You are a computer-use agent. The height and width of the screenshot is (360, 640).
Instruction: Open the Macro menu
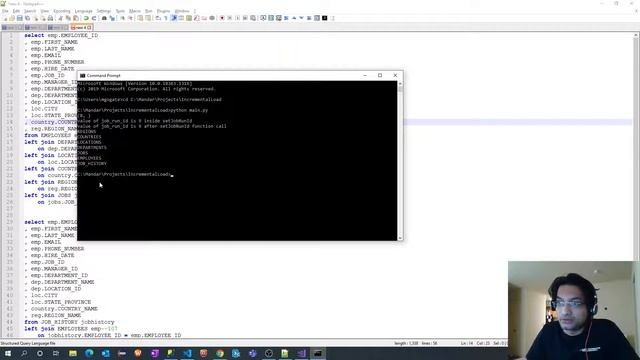(135, 11)
